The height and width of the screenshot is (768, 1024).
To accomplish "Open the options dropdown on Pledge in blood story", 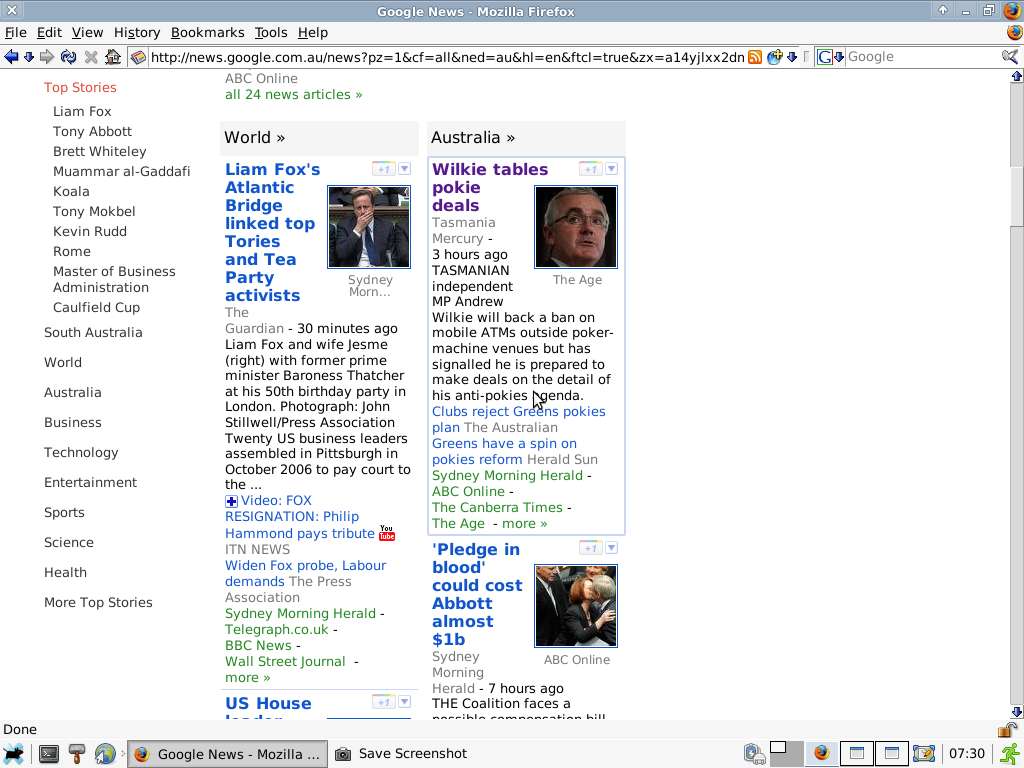I will pyautogui.click(x=611, y=548).
